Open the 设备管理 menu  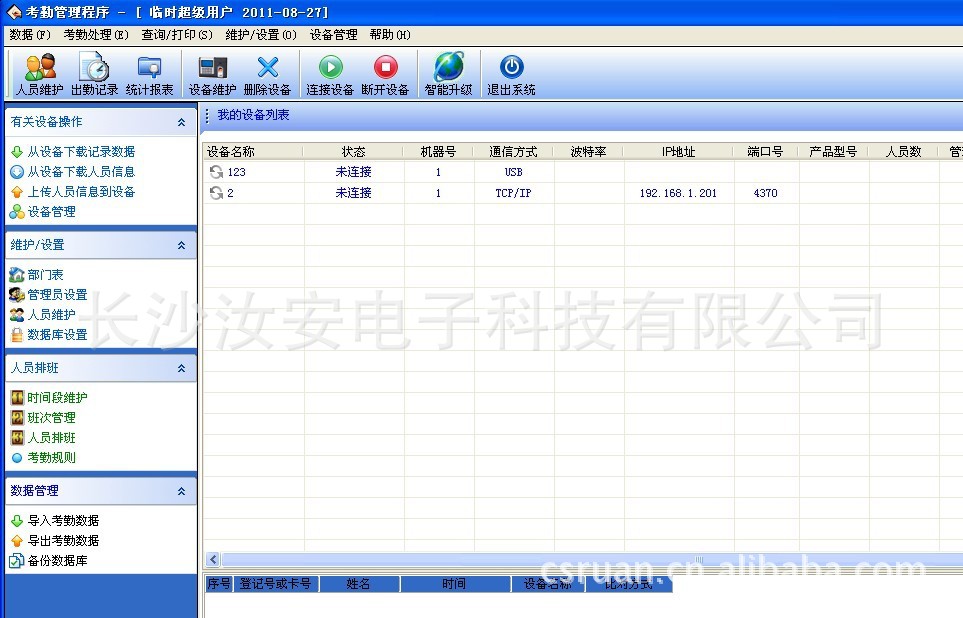(x=333, y=34)
